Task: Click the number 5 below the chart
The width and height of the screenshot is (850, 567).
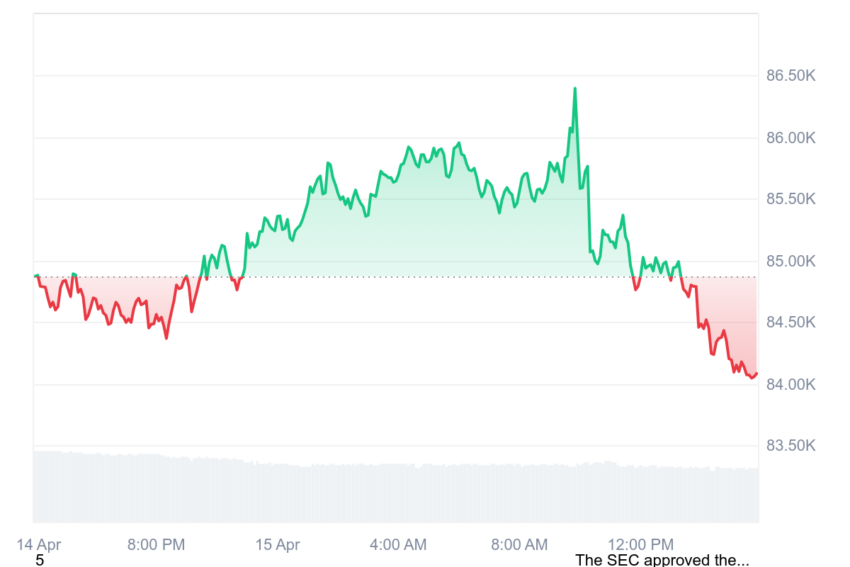Action: pos(40,560)
